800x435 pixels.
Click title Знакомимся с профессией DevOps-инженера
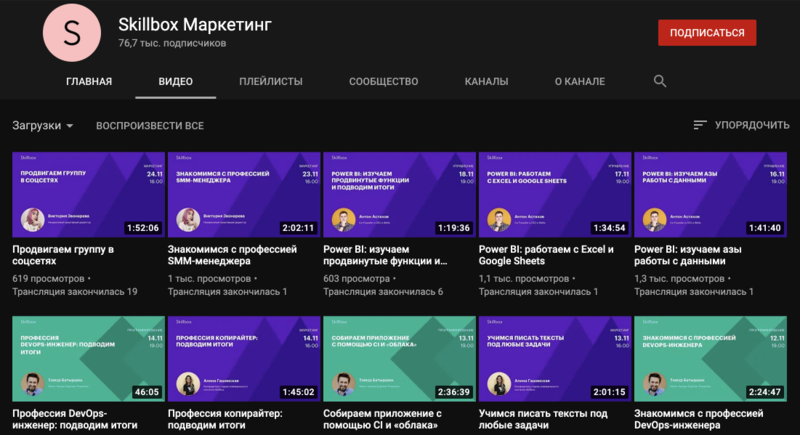click(698, 419)
